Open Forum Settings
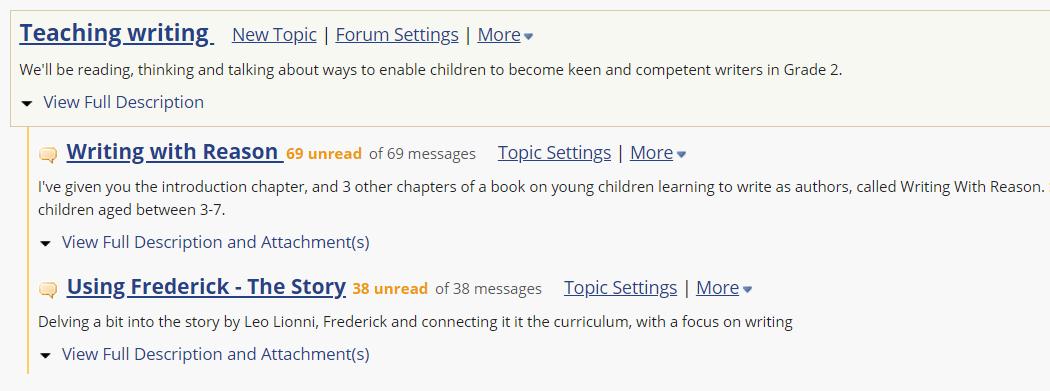This screenshot has height=391, width=1050. pos(397,35)
